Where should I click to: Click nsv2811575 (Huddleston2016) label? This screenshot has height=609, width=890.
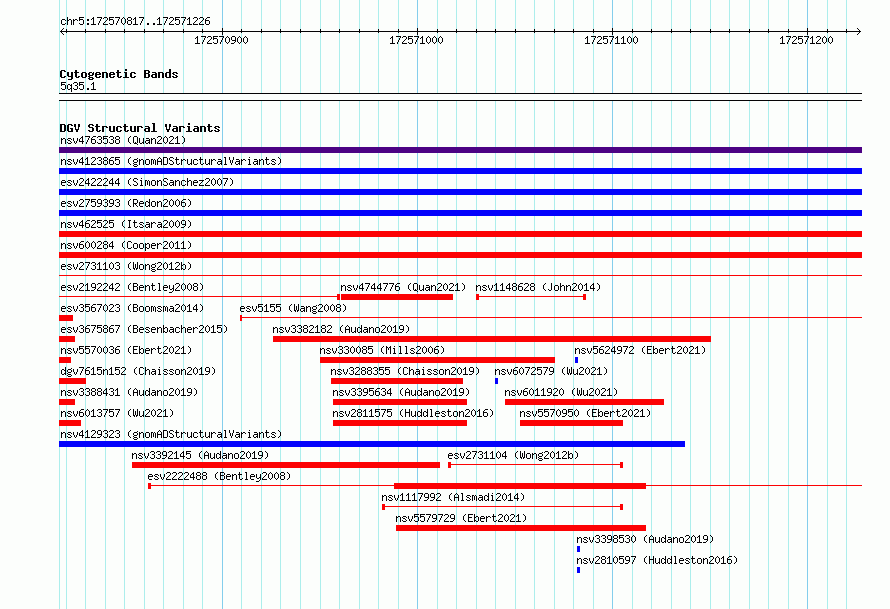[413, 413]
